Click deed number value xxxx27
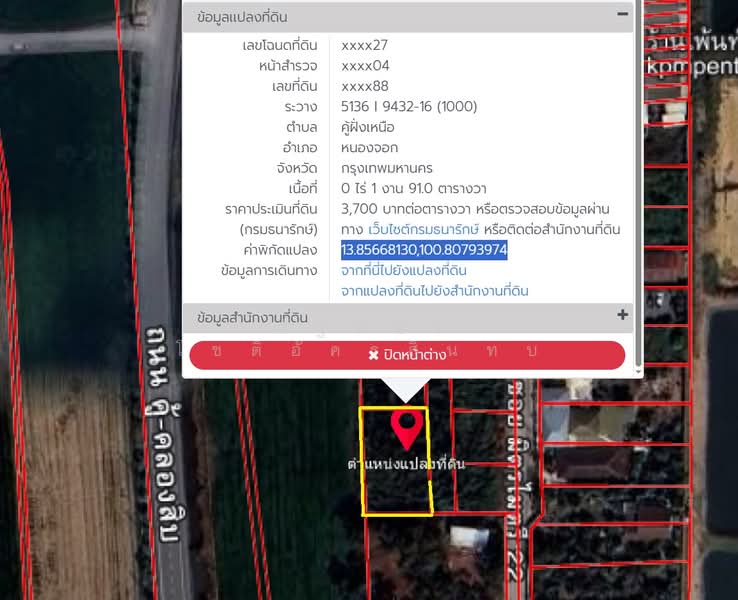The height and width of the screenshot is (600, 738). click(x=364, y=45)
